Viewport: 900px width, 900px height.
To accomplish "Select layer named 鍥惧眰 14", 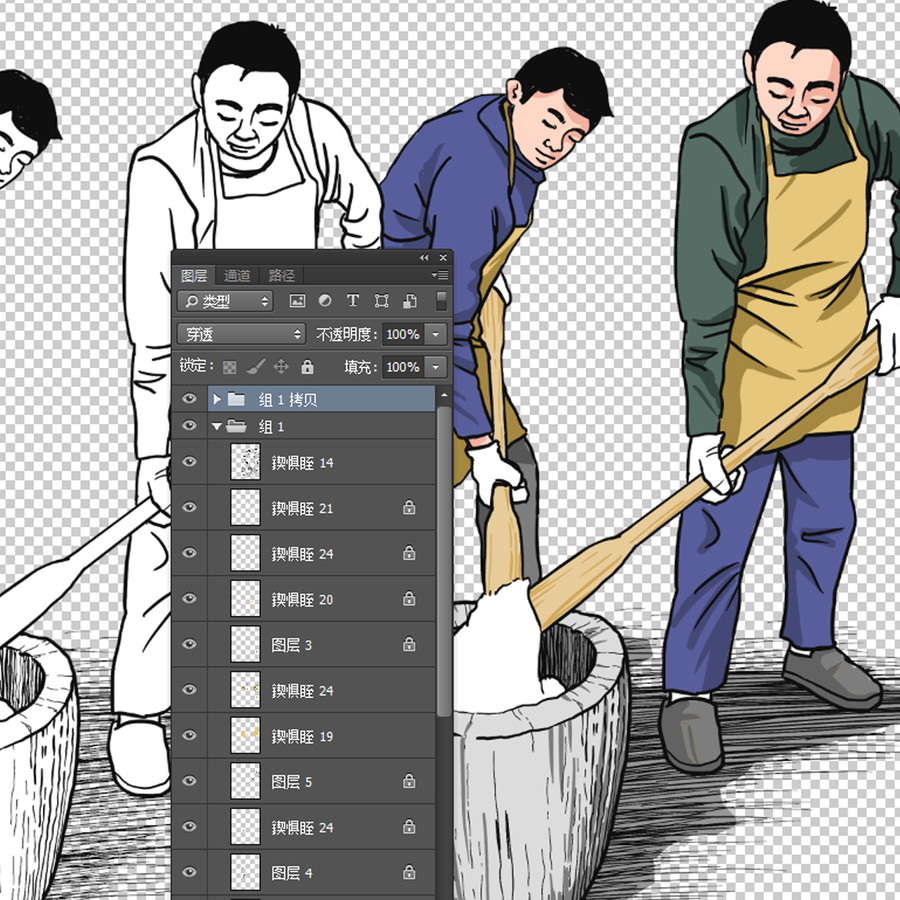I will point(302,463).
